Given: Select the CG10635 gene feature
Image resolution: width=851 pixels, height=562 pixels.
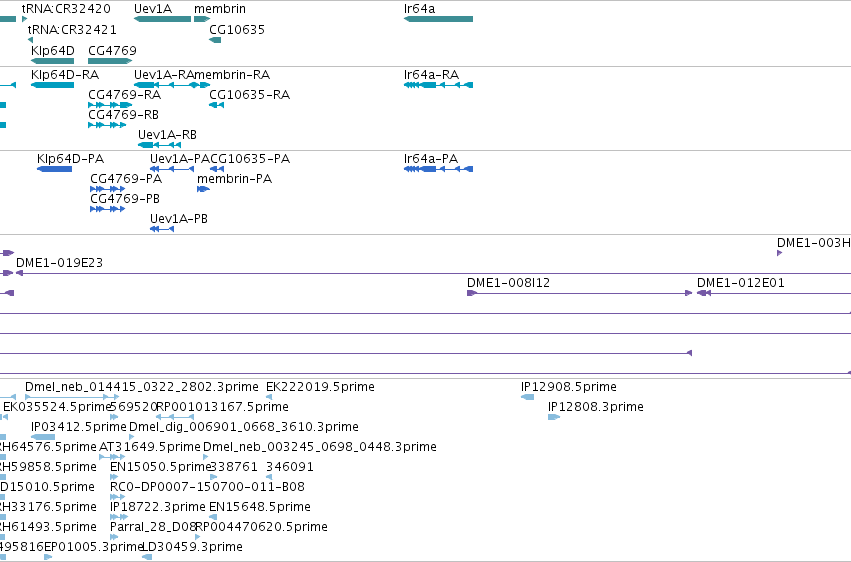Looking at the screenshot, I should [x=215, y=40].
